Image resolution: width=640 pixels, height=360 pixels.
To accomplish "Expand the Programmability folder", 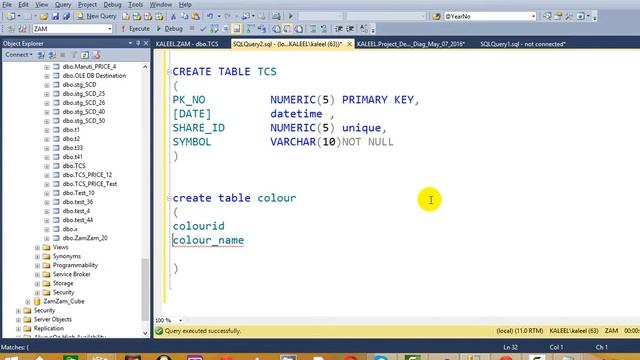I will tap(37, 265).
